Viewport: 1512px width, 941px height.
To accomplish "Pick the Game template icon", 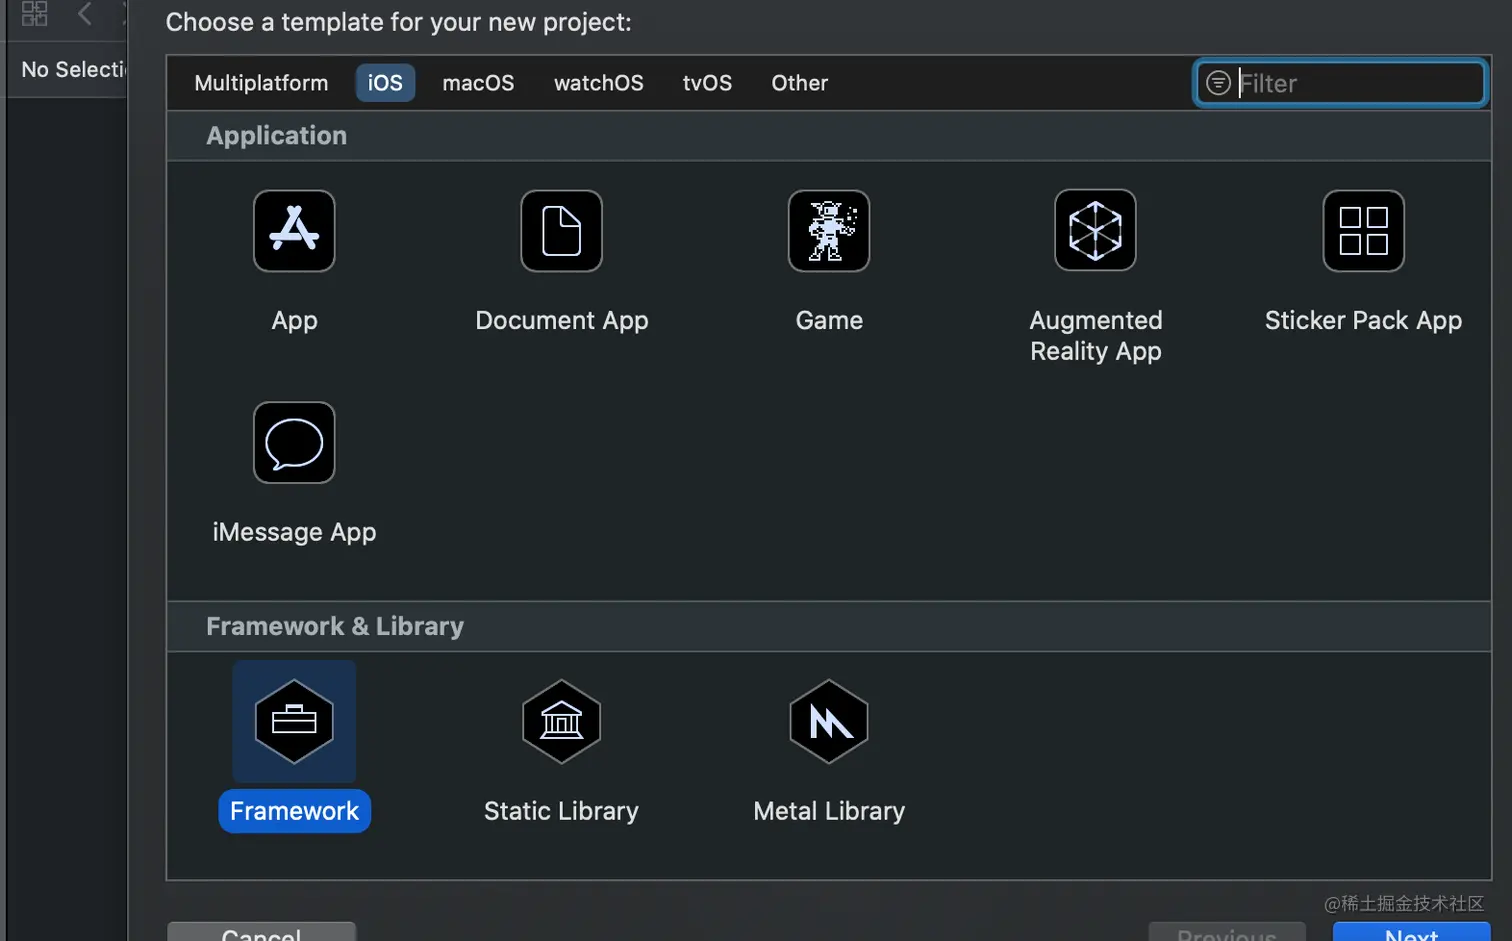I will (829, 231).
